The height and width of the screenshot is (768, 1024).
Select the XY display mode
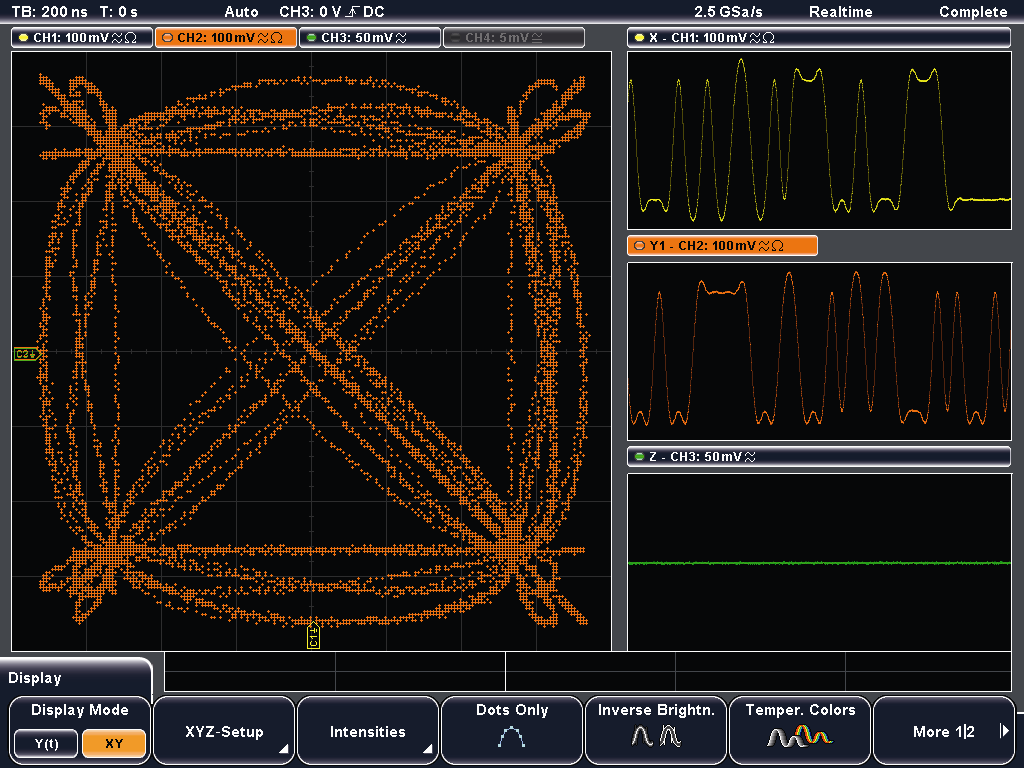click(x=114, y=744)
